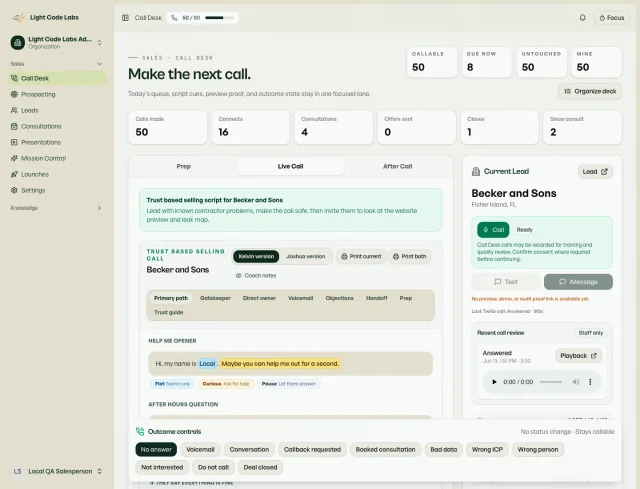Click the Organize deck button
This screenshot has width=640, height=489.
coord(590,91)
